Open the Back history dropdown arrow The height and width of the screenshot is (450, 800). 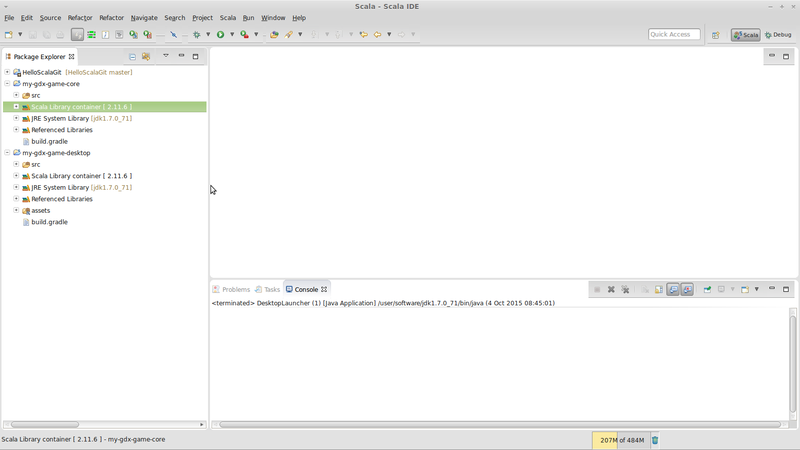[x=389, y=35]
